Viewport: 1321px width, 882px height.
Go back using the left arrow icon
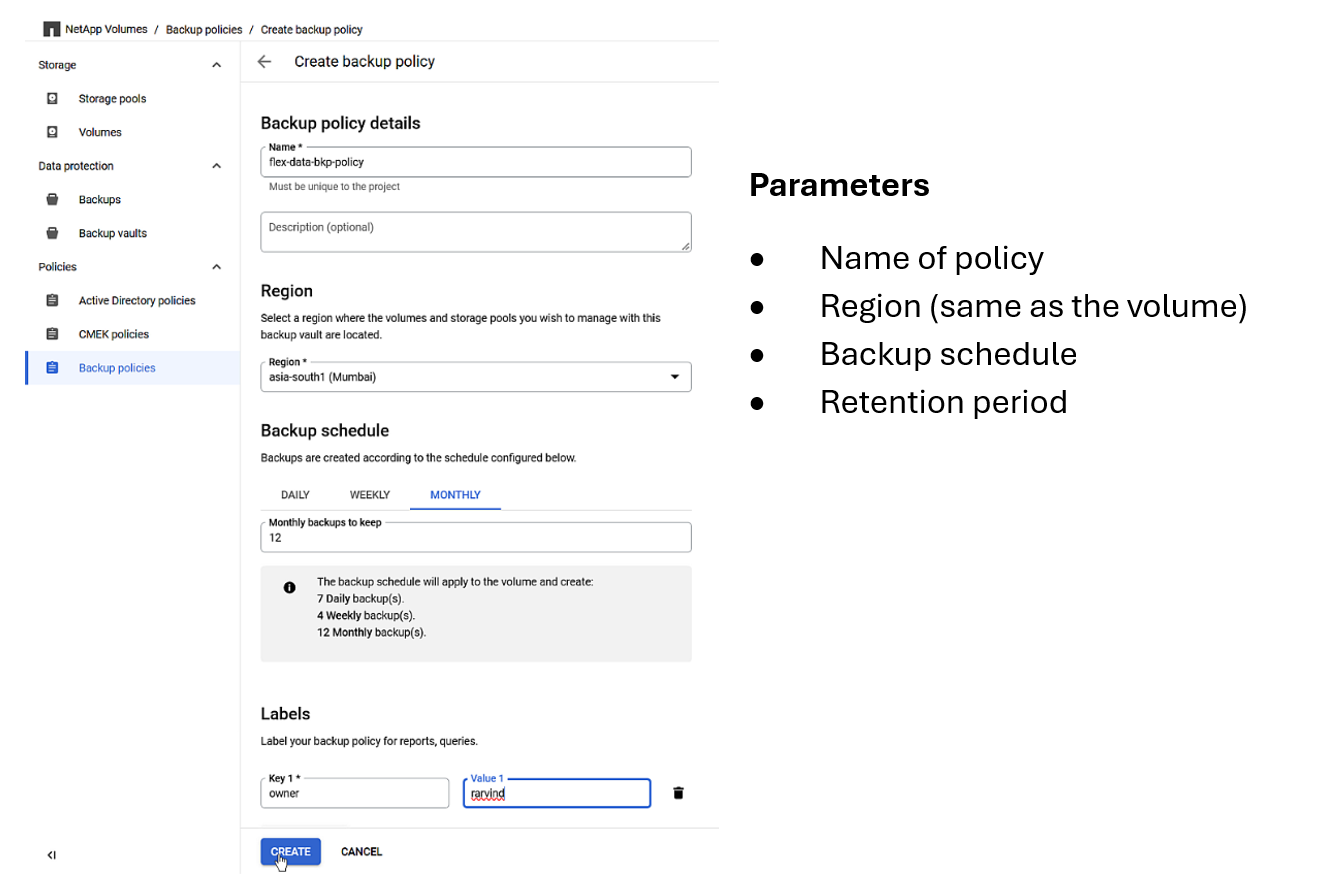click(x=264, y=62)
